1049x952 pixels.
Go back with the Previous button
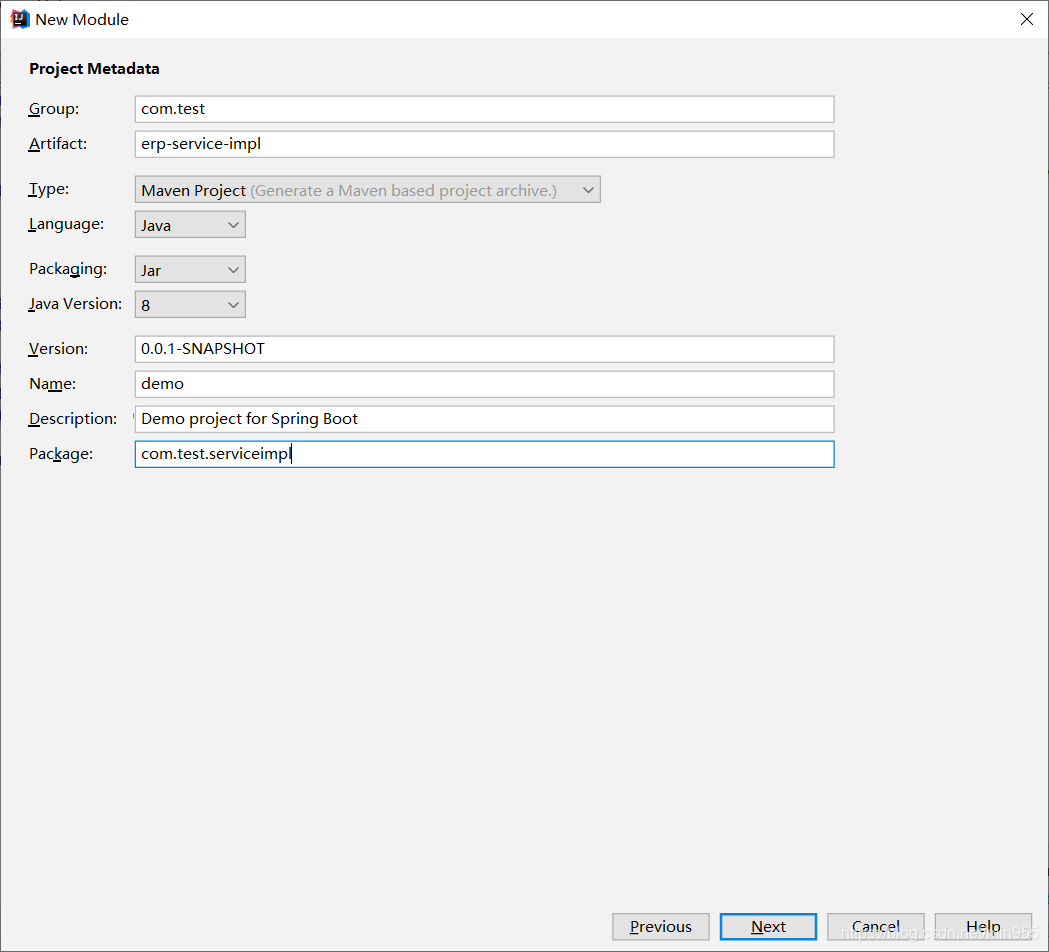660,927
